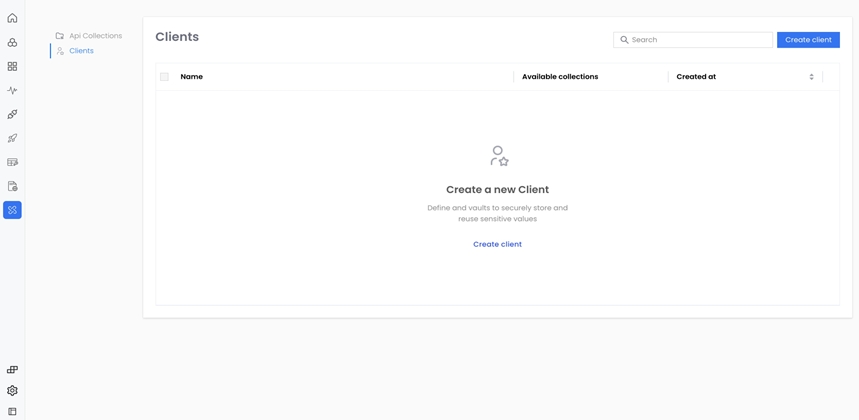859x420 pixels.
Task: Click the three-circles icon in sidebar
Action: [x=12, y=42]
